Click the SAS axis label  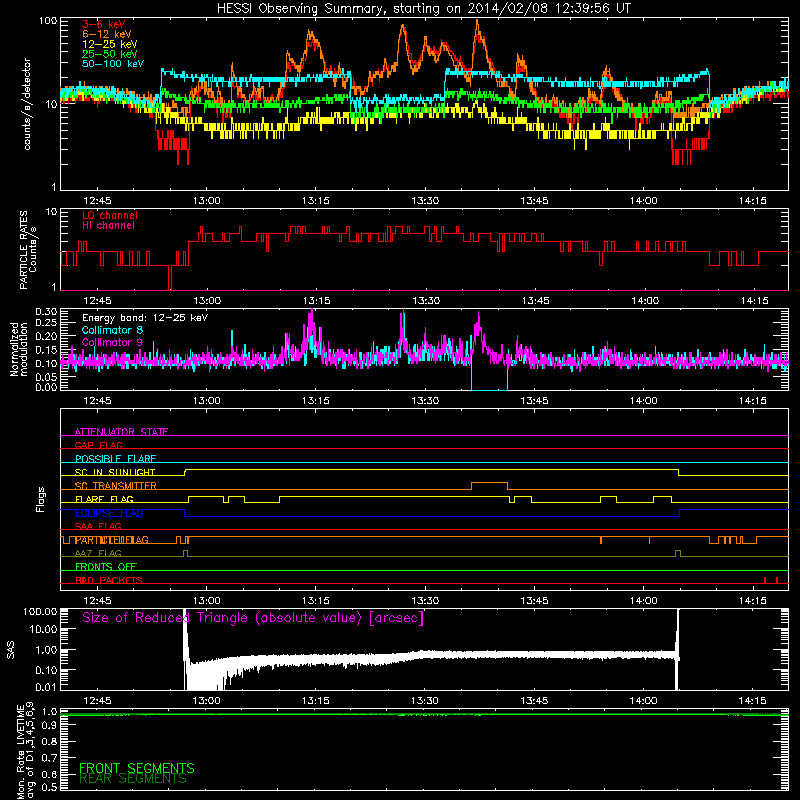pos(11,650)
